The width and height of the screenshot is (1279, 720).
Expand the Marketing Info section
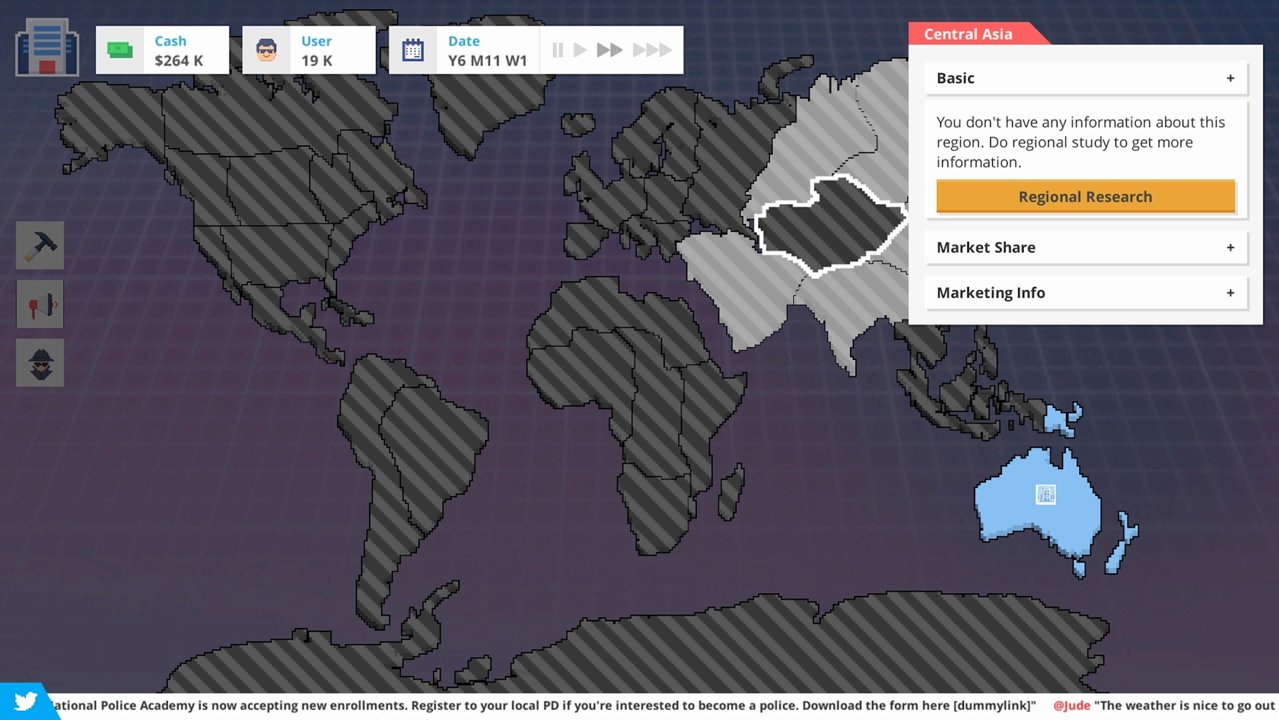click(x=1086, y=293)
